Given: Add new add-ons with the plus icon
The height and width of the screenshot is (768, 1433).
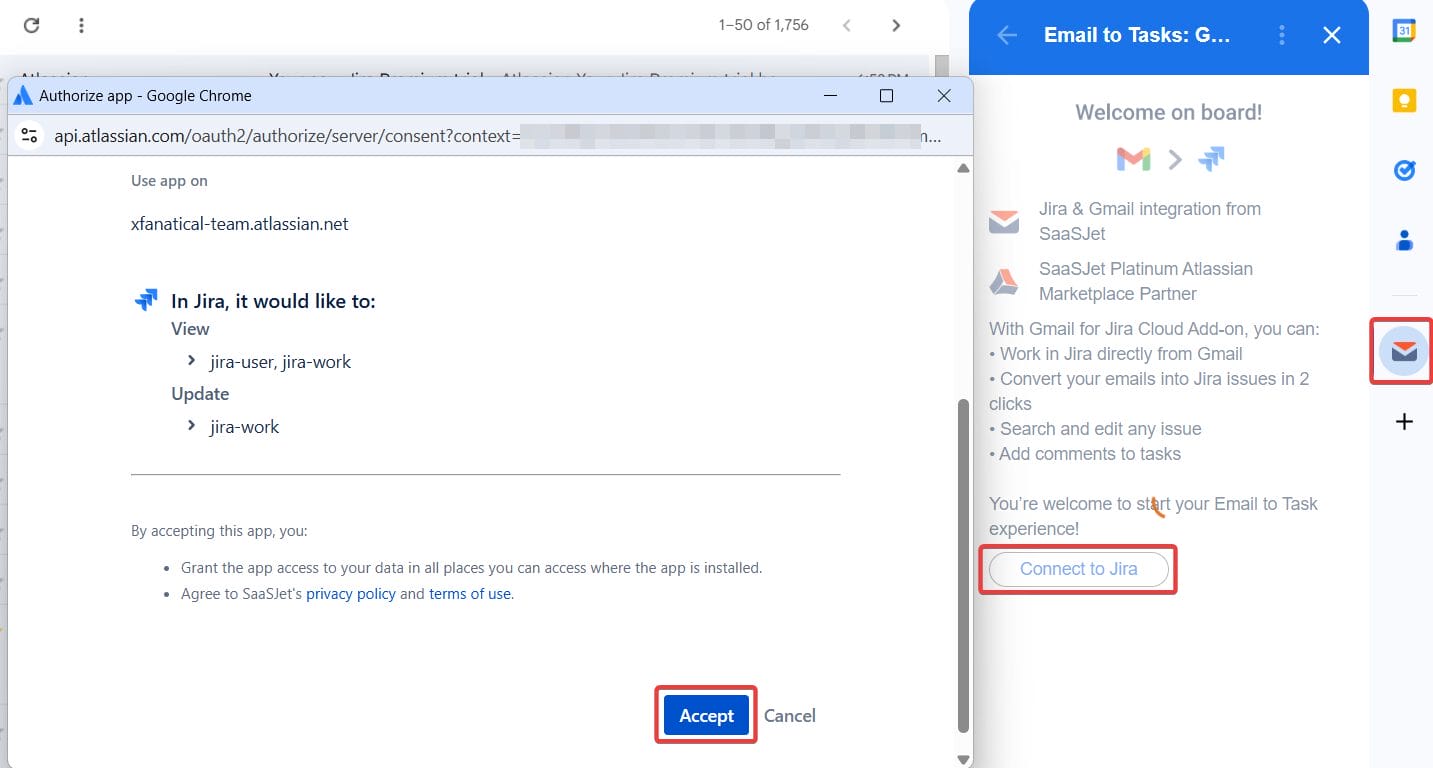Looking at the screenshot, I should [1404, 421].
